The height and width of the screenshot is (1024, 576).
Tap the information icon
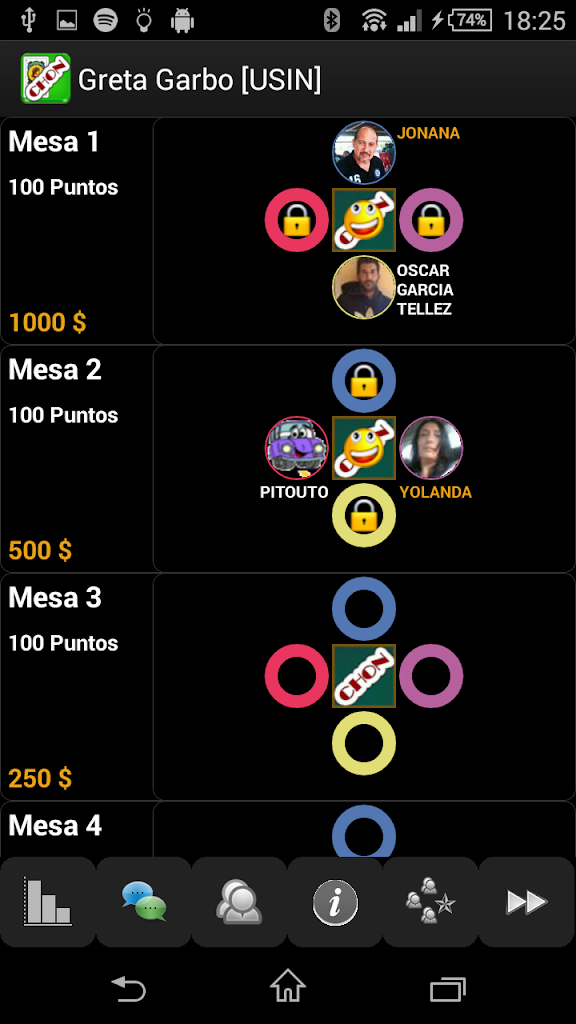pos(335,901)
